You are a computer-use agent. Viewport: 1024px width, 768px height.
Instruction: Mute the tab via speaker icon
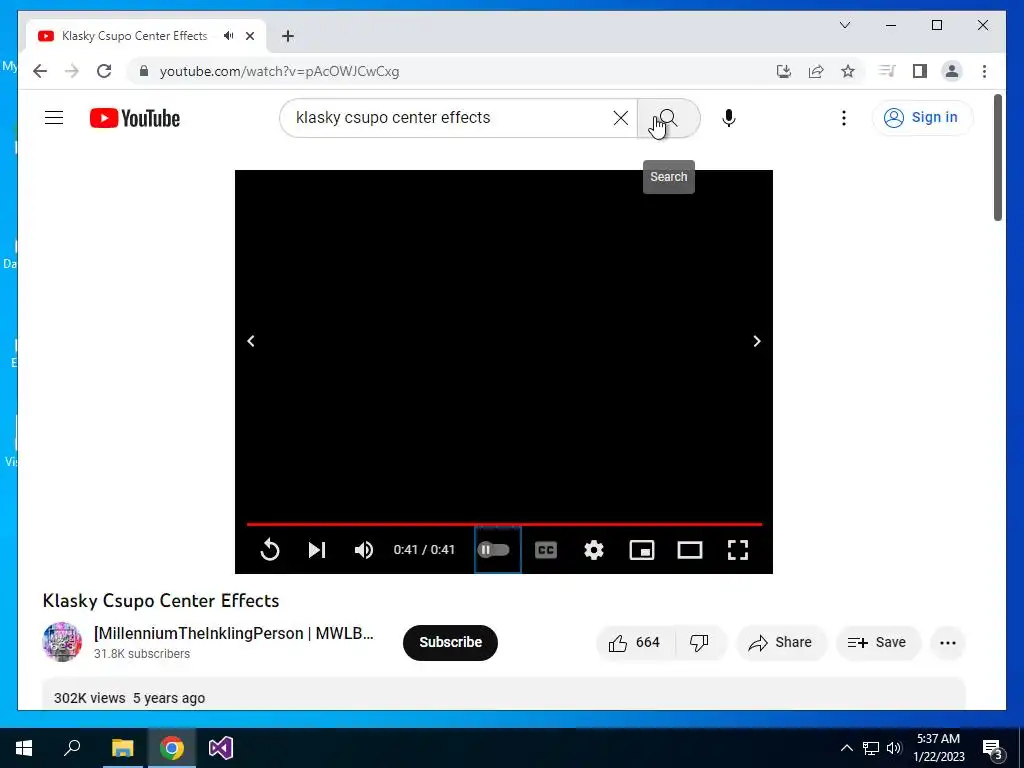point(229,36)
